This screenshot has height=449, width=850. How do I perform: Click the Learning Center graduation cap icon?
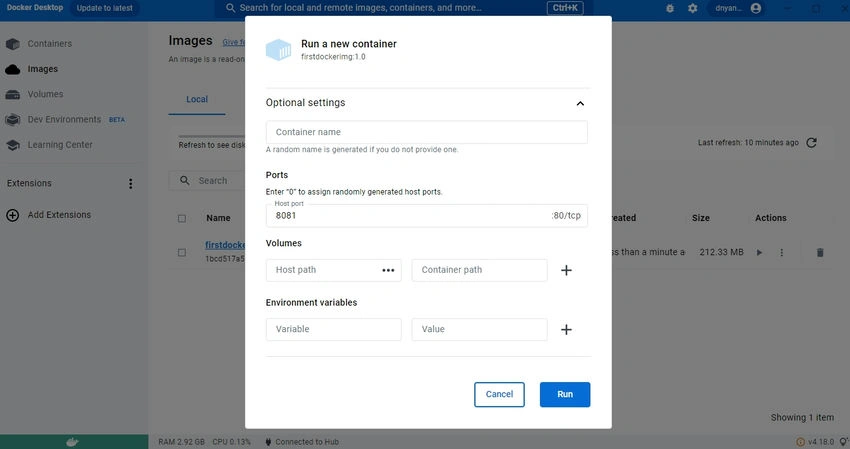tap(12, 145)
